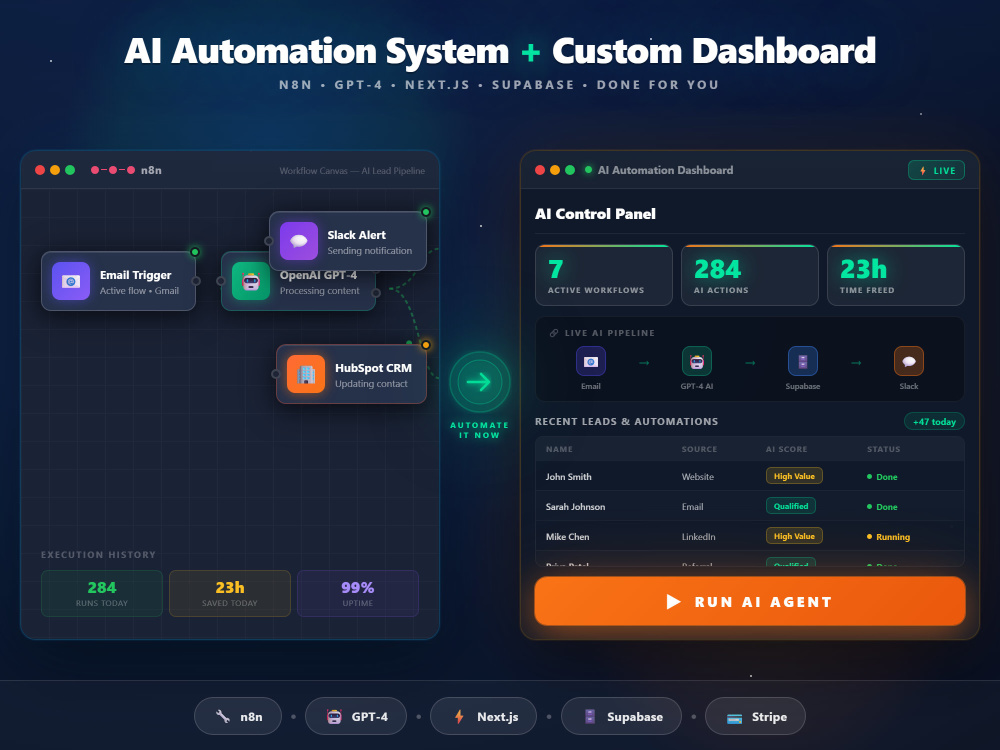Click the Run AI Agent button

pos(750,601)
